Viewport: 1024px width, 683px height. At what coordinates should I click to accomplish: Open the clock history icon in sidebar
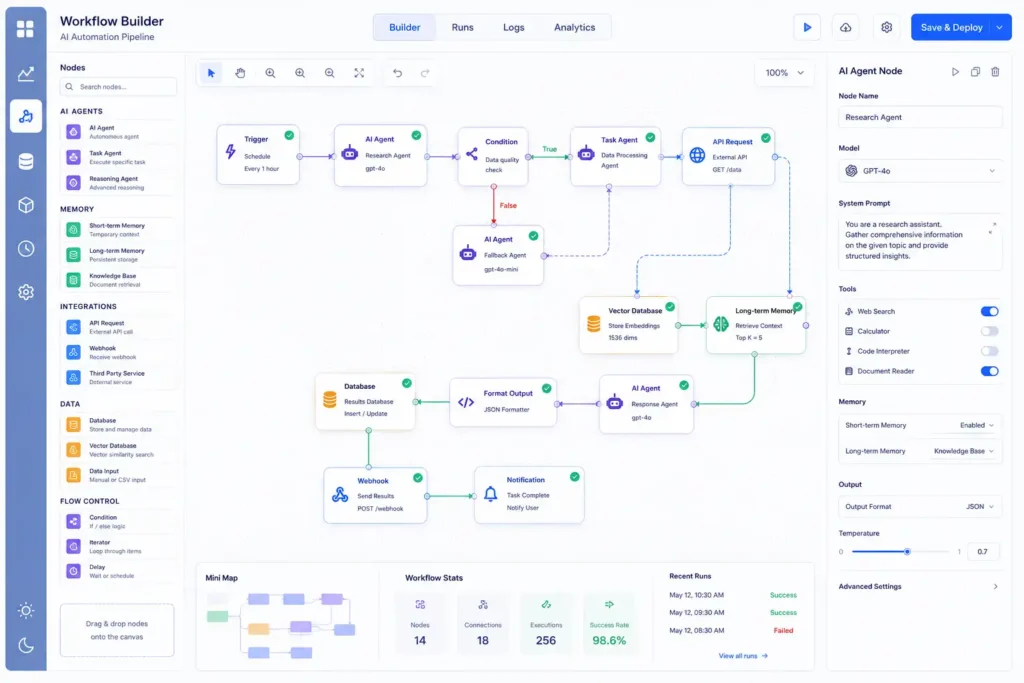coord(26,249)
